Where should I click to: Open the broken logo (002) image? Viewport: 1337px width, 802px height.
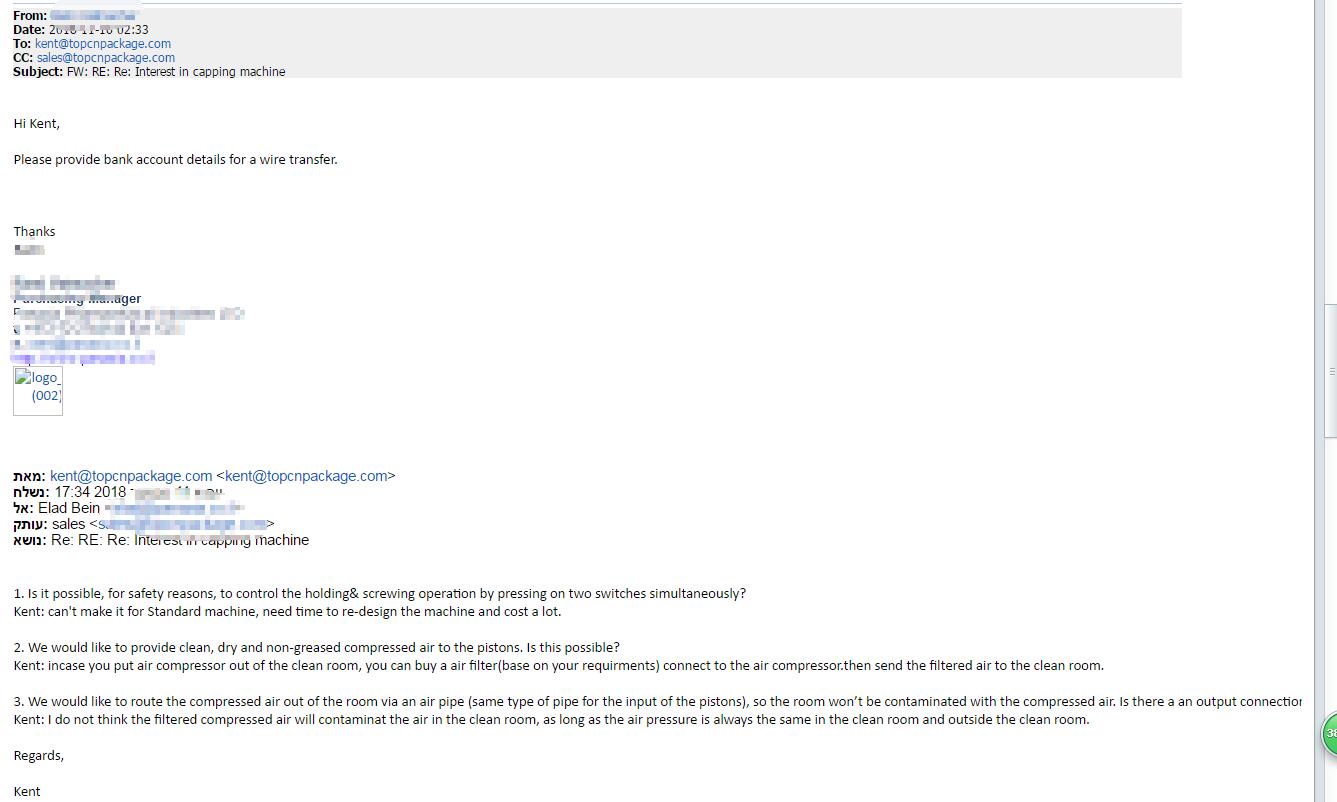click(x=38, y=390)
